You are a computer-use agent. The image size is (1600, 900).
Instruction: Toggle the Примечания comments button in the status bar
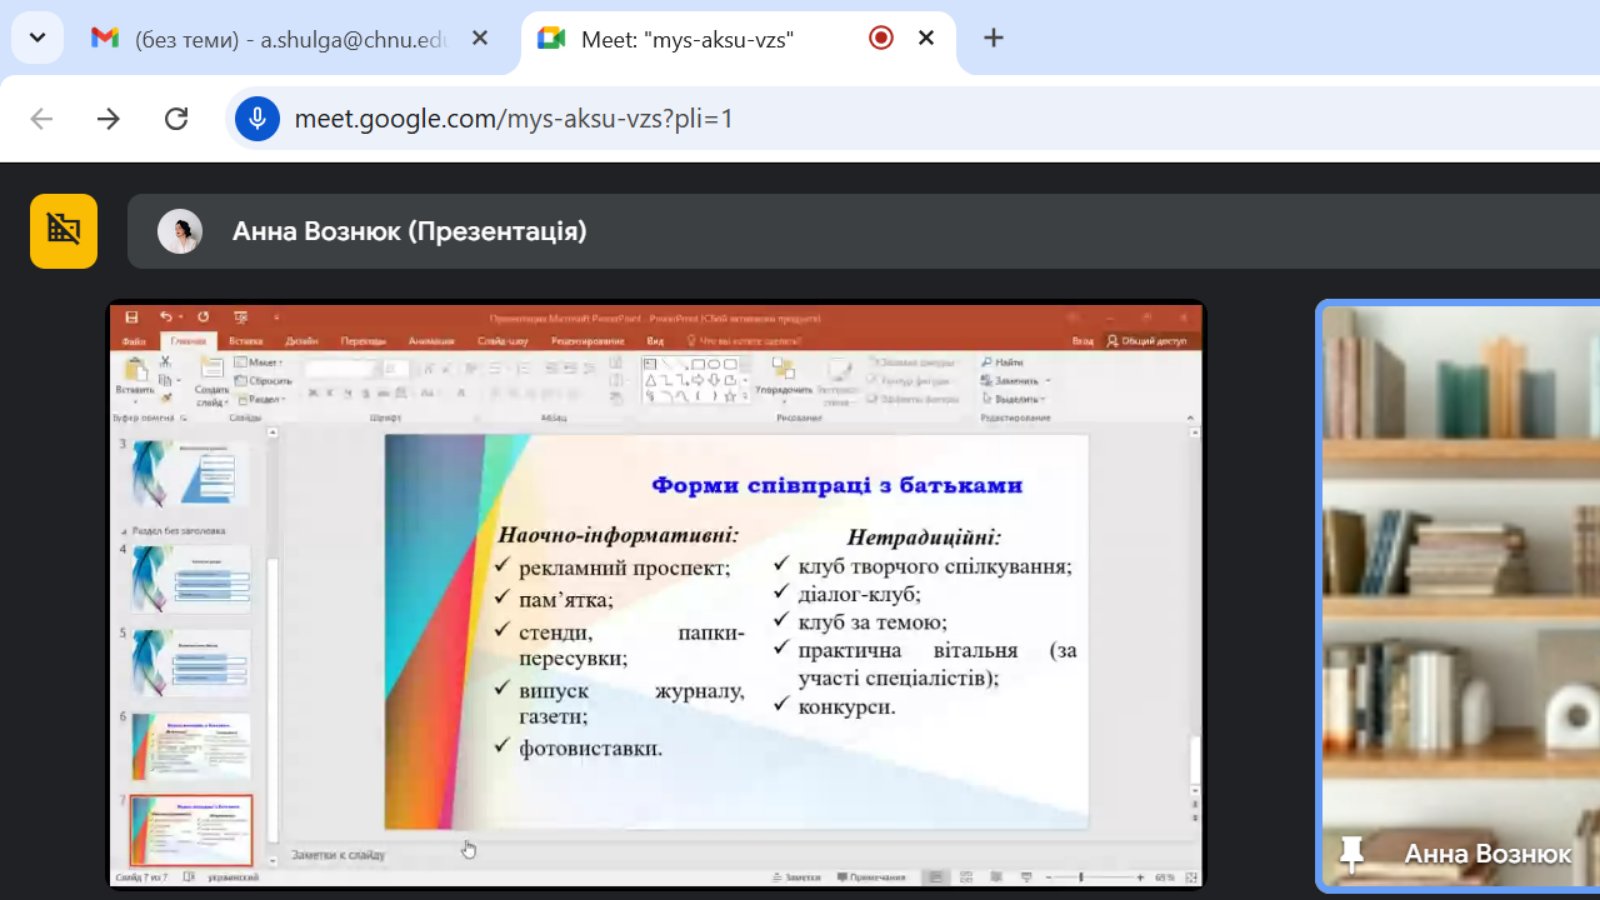coord(871,877)
